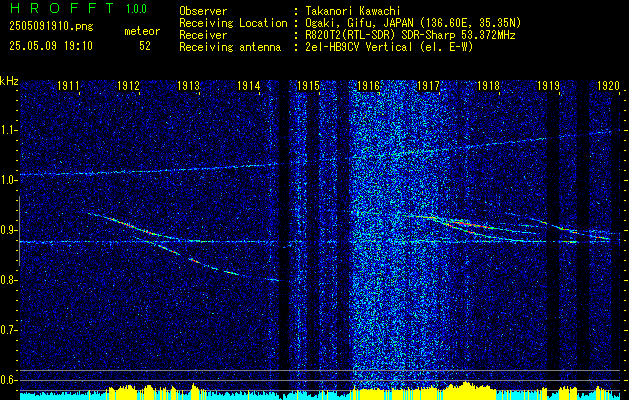The image size is (629, 400).
Task: Click the timestamp 25.05.09 19:10
Action: coord(51,46)
